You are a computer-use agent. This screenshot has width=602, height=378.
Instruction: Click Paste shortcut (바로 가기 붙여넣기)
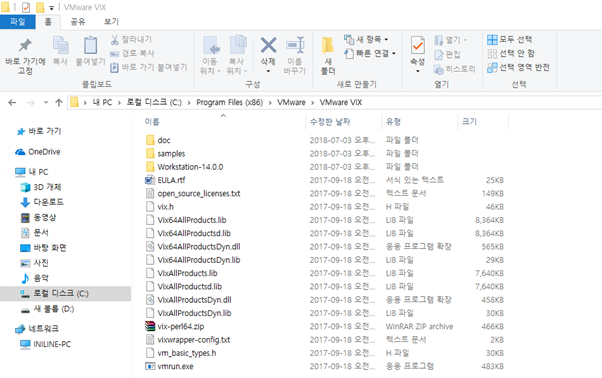(x=149, y=68)
